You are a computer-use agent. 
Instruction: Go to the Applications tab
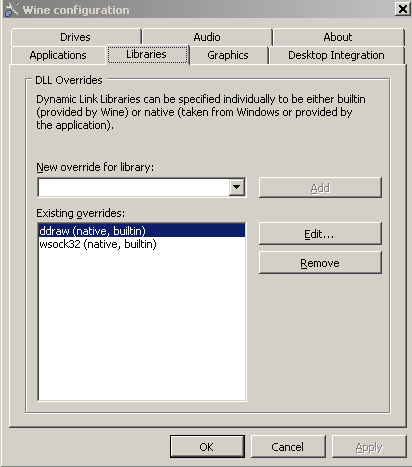point(58,55)
